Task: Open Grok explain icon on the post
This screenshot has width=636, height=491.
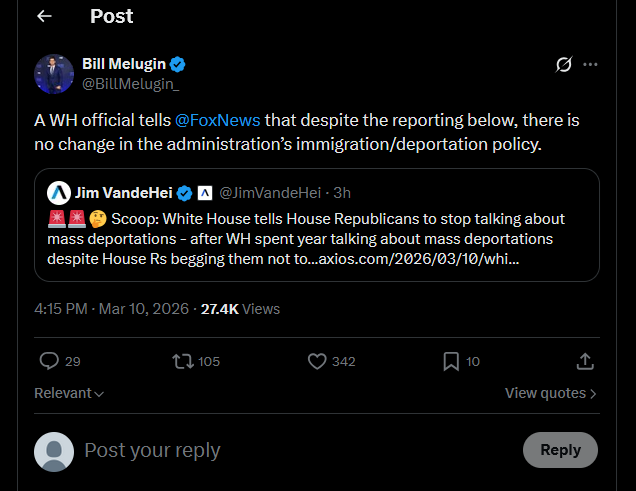Action: (564, 64)
